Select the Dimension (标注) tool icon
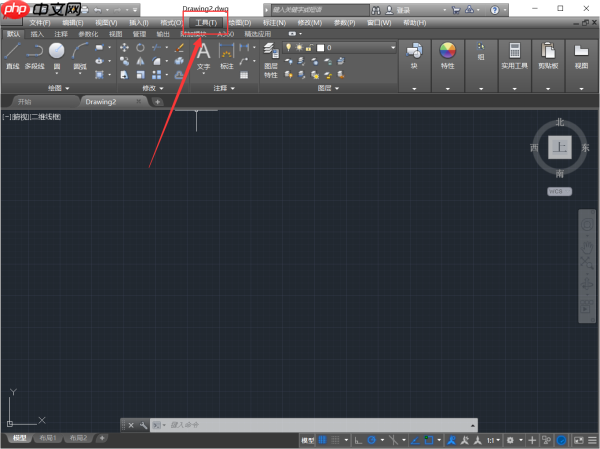The height and width of the screenshot is (449, 600). (227, 51)
